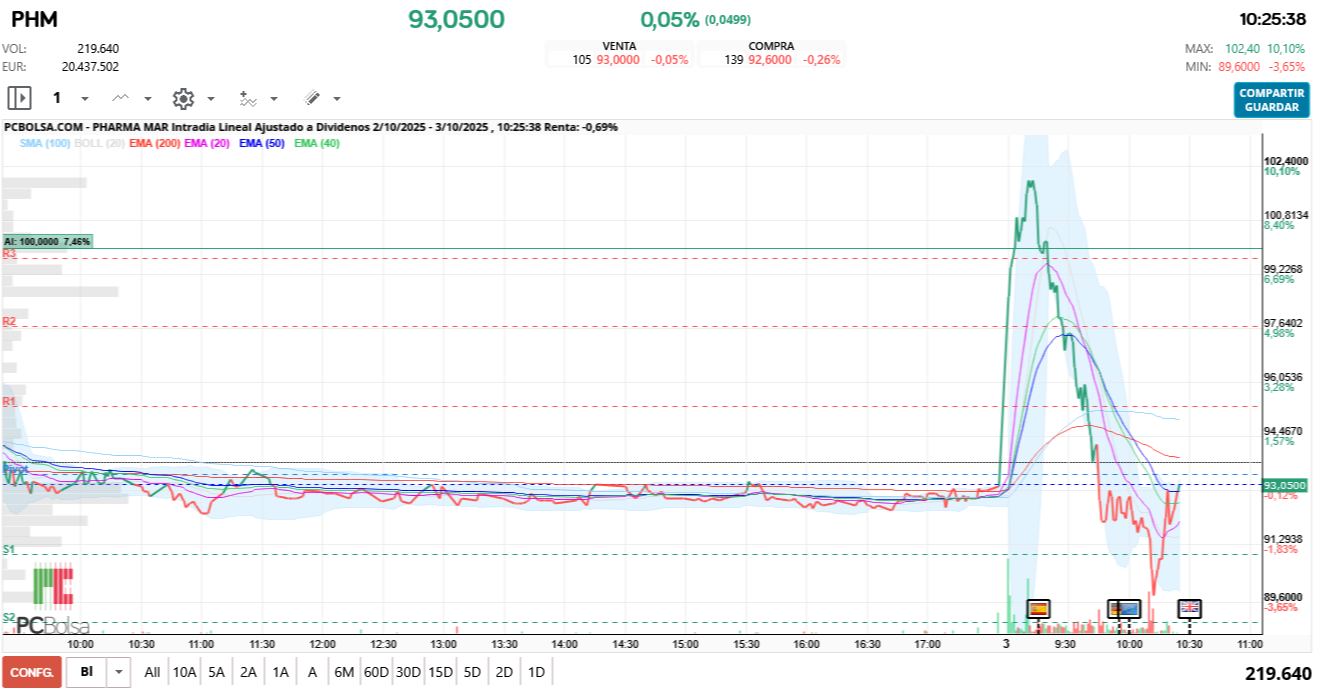Click the Al: 100,0000 alert line label

[x=47, y=242]
